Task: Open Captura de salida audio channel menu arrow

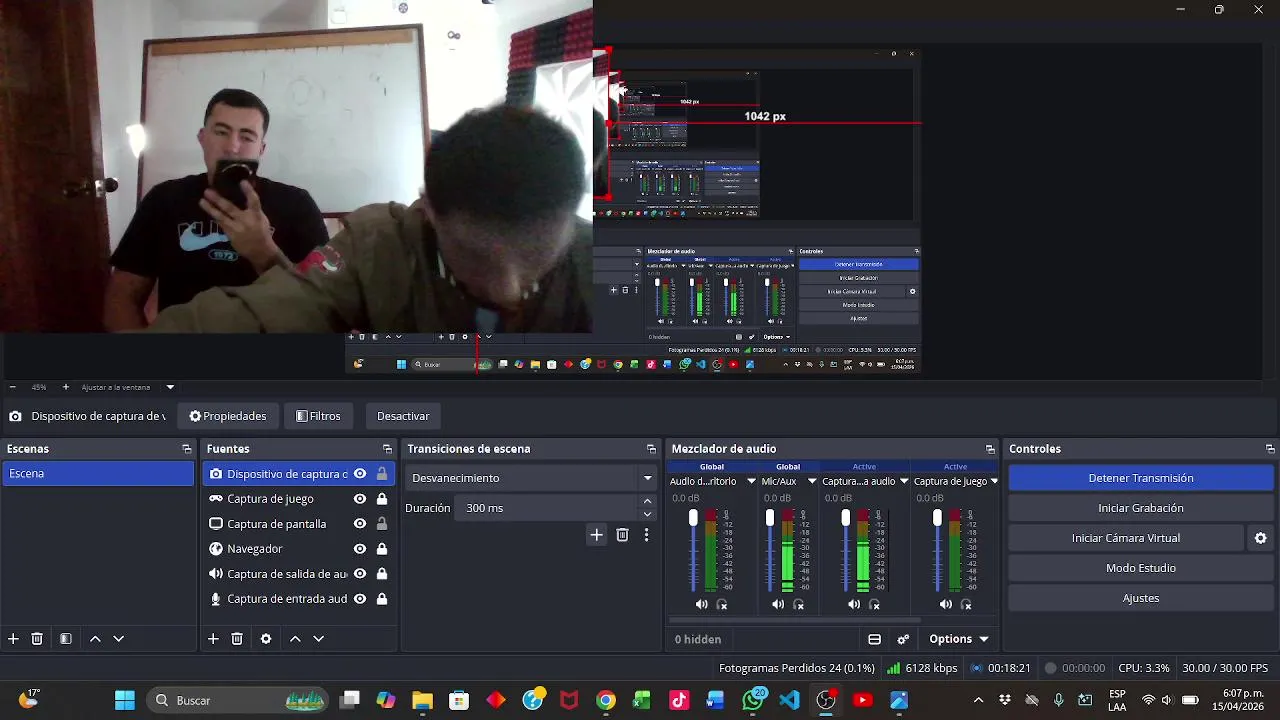Action: click(904, 481)
